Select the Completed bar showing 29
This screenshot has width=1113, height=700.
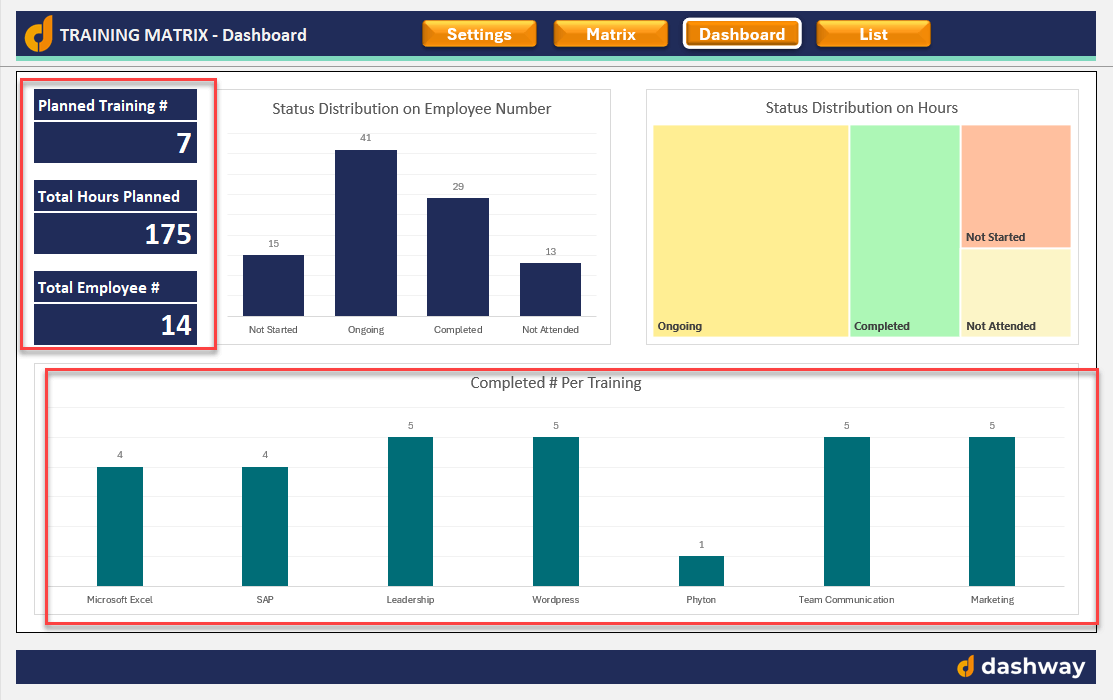click(458, 257)
